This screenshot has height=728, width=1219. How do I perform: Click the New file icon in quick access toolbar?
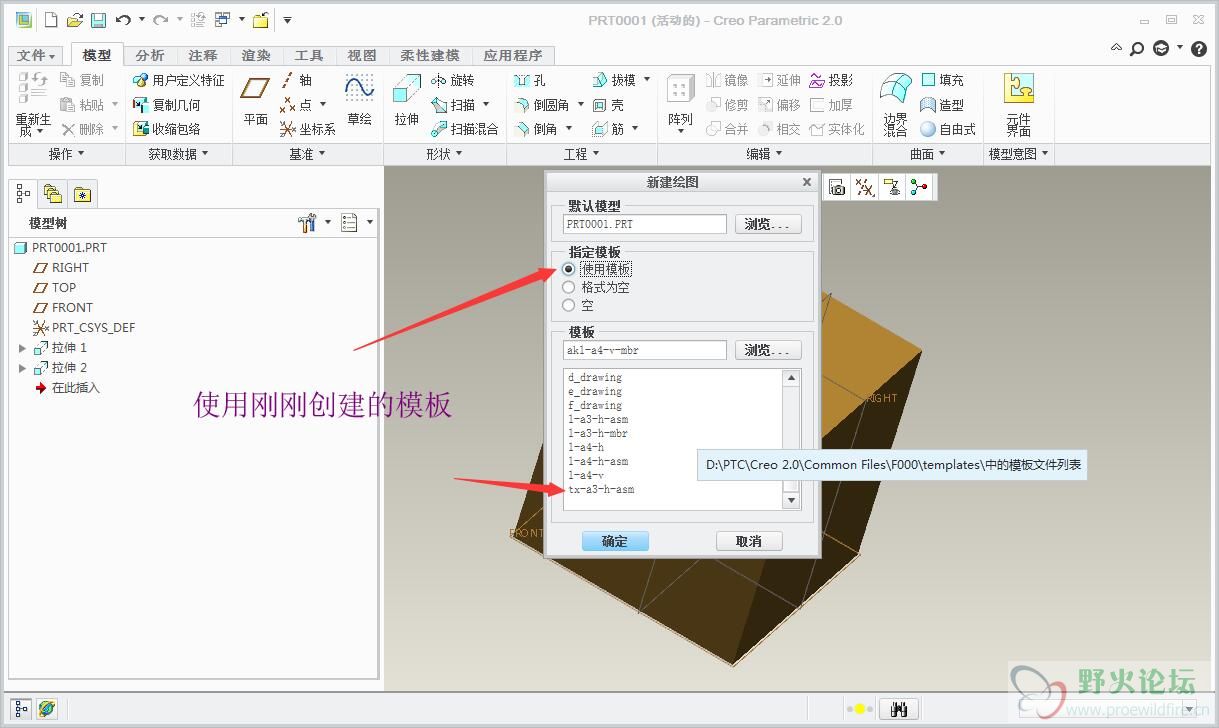tap(50, 20)
